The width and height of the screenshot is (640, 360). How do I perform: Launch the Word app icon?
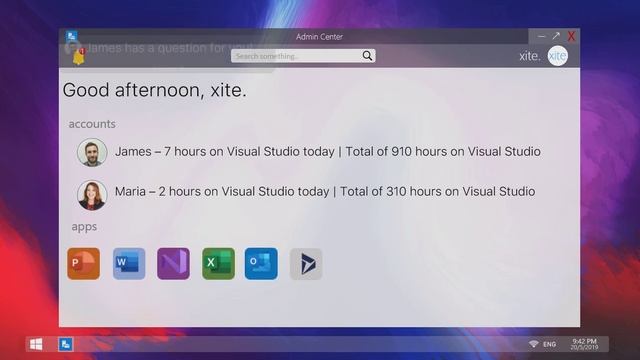tap(129, 264)
